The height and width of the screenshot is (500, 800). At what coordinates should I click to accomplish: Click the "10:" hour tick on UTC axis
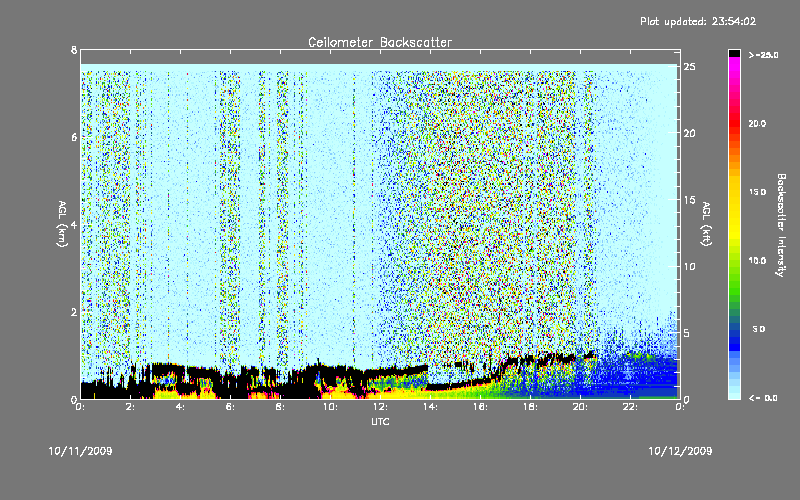pyautogui.click(x=330, y=407)
